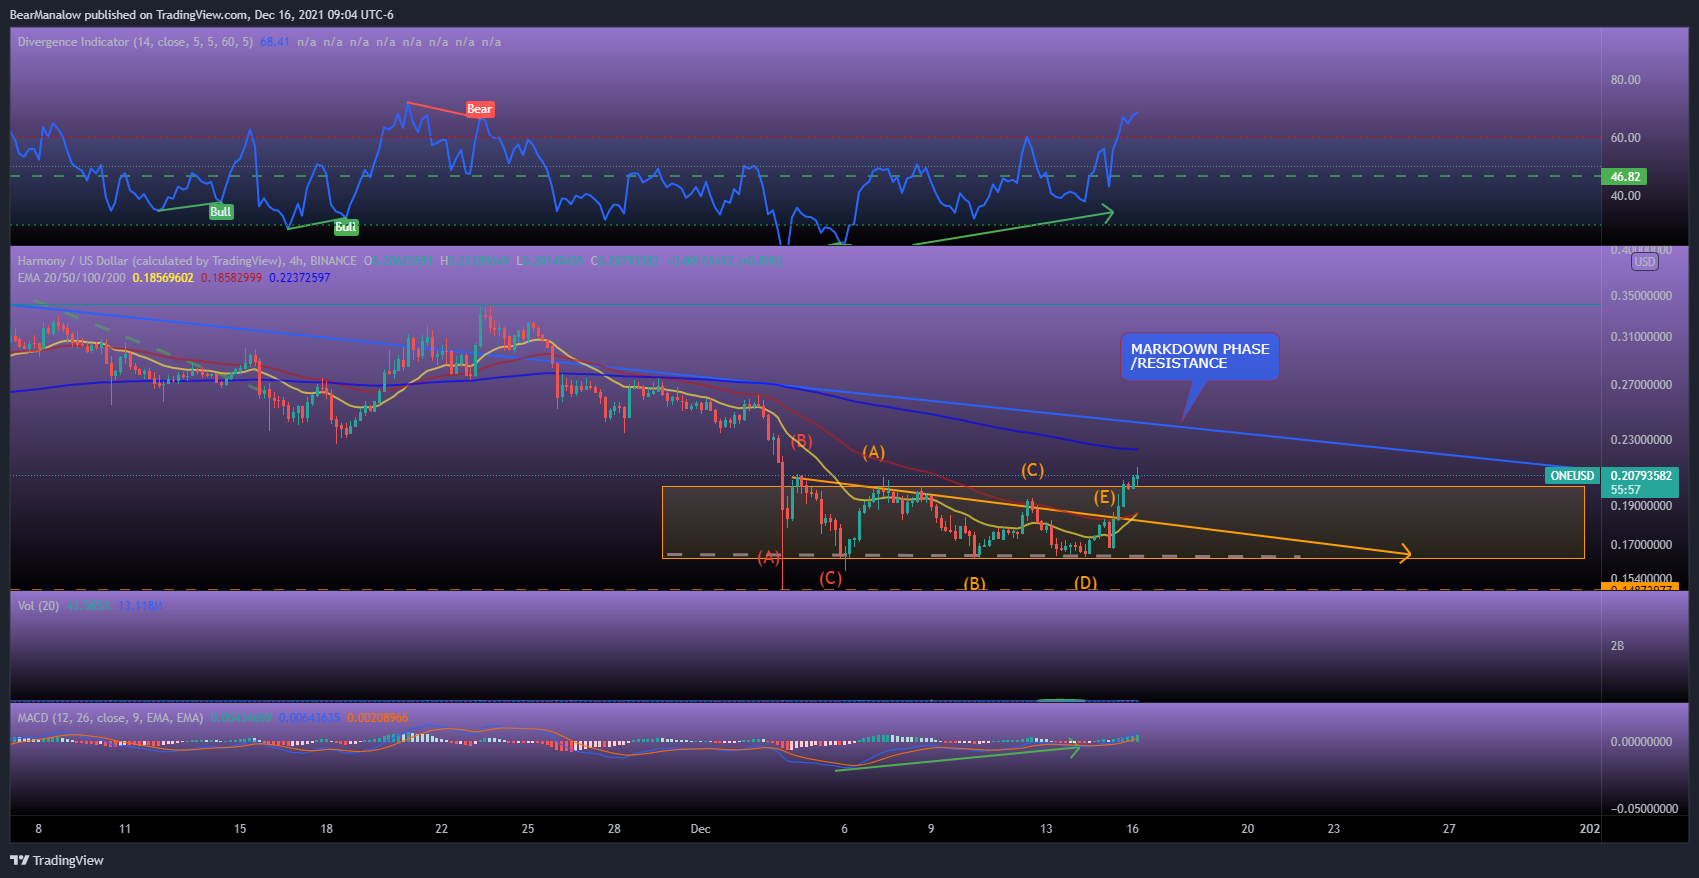The height and width of the screenshot is (878, 1699).
Task: Click the 46.82 green value tag
Action: click(1625, 177)
